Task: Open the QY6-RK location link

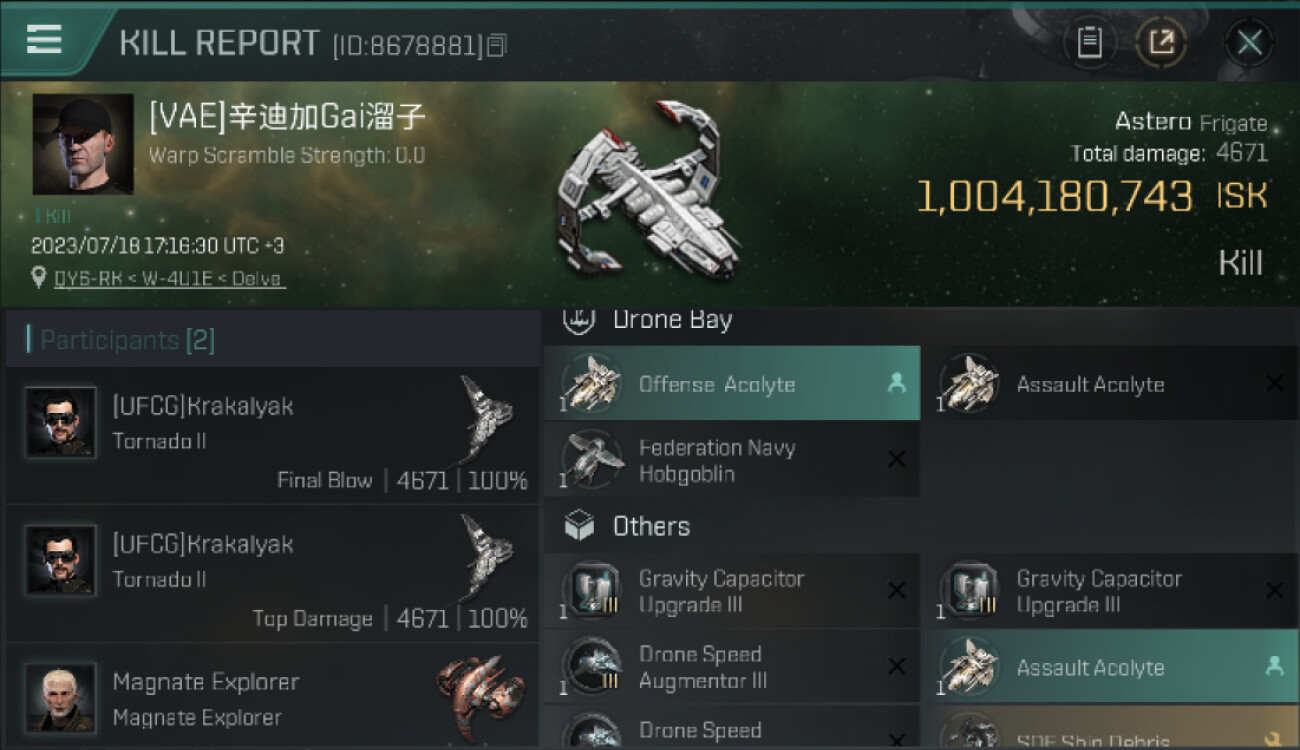Action: [170, 278]
